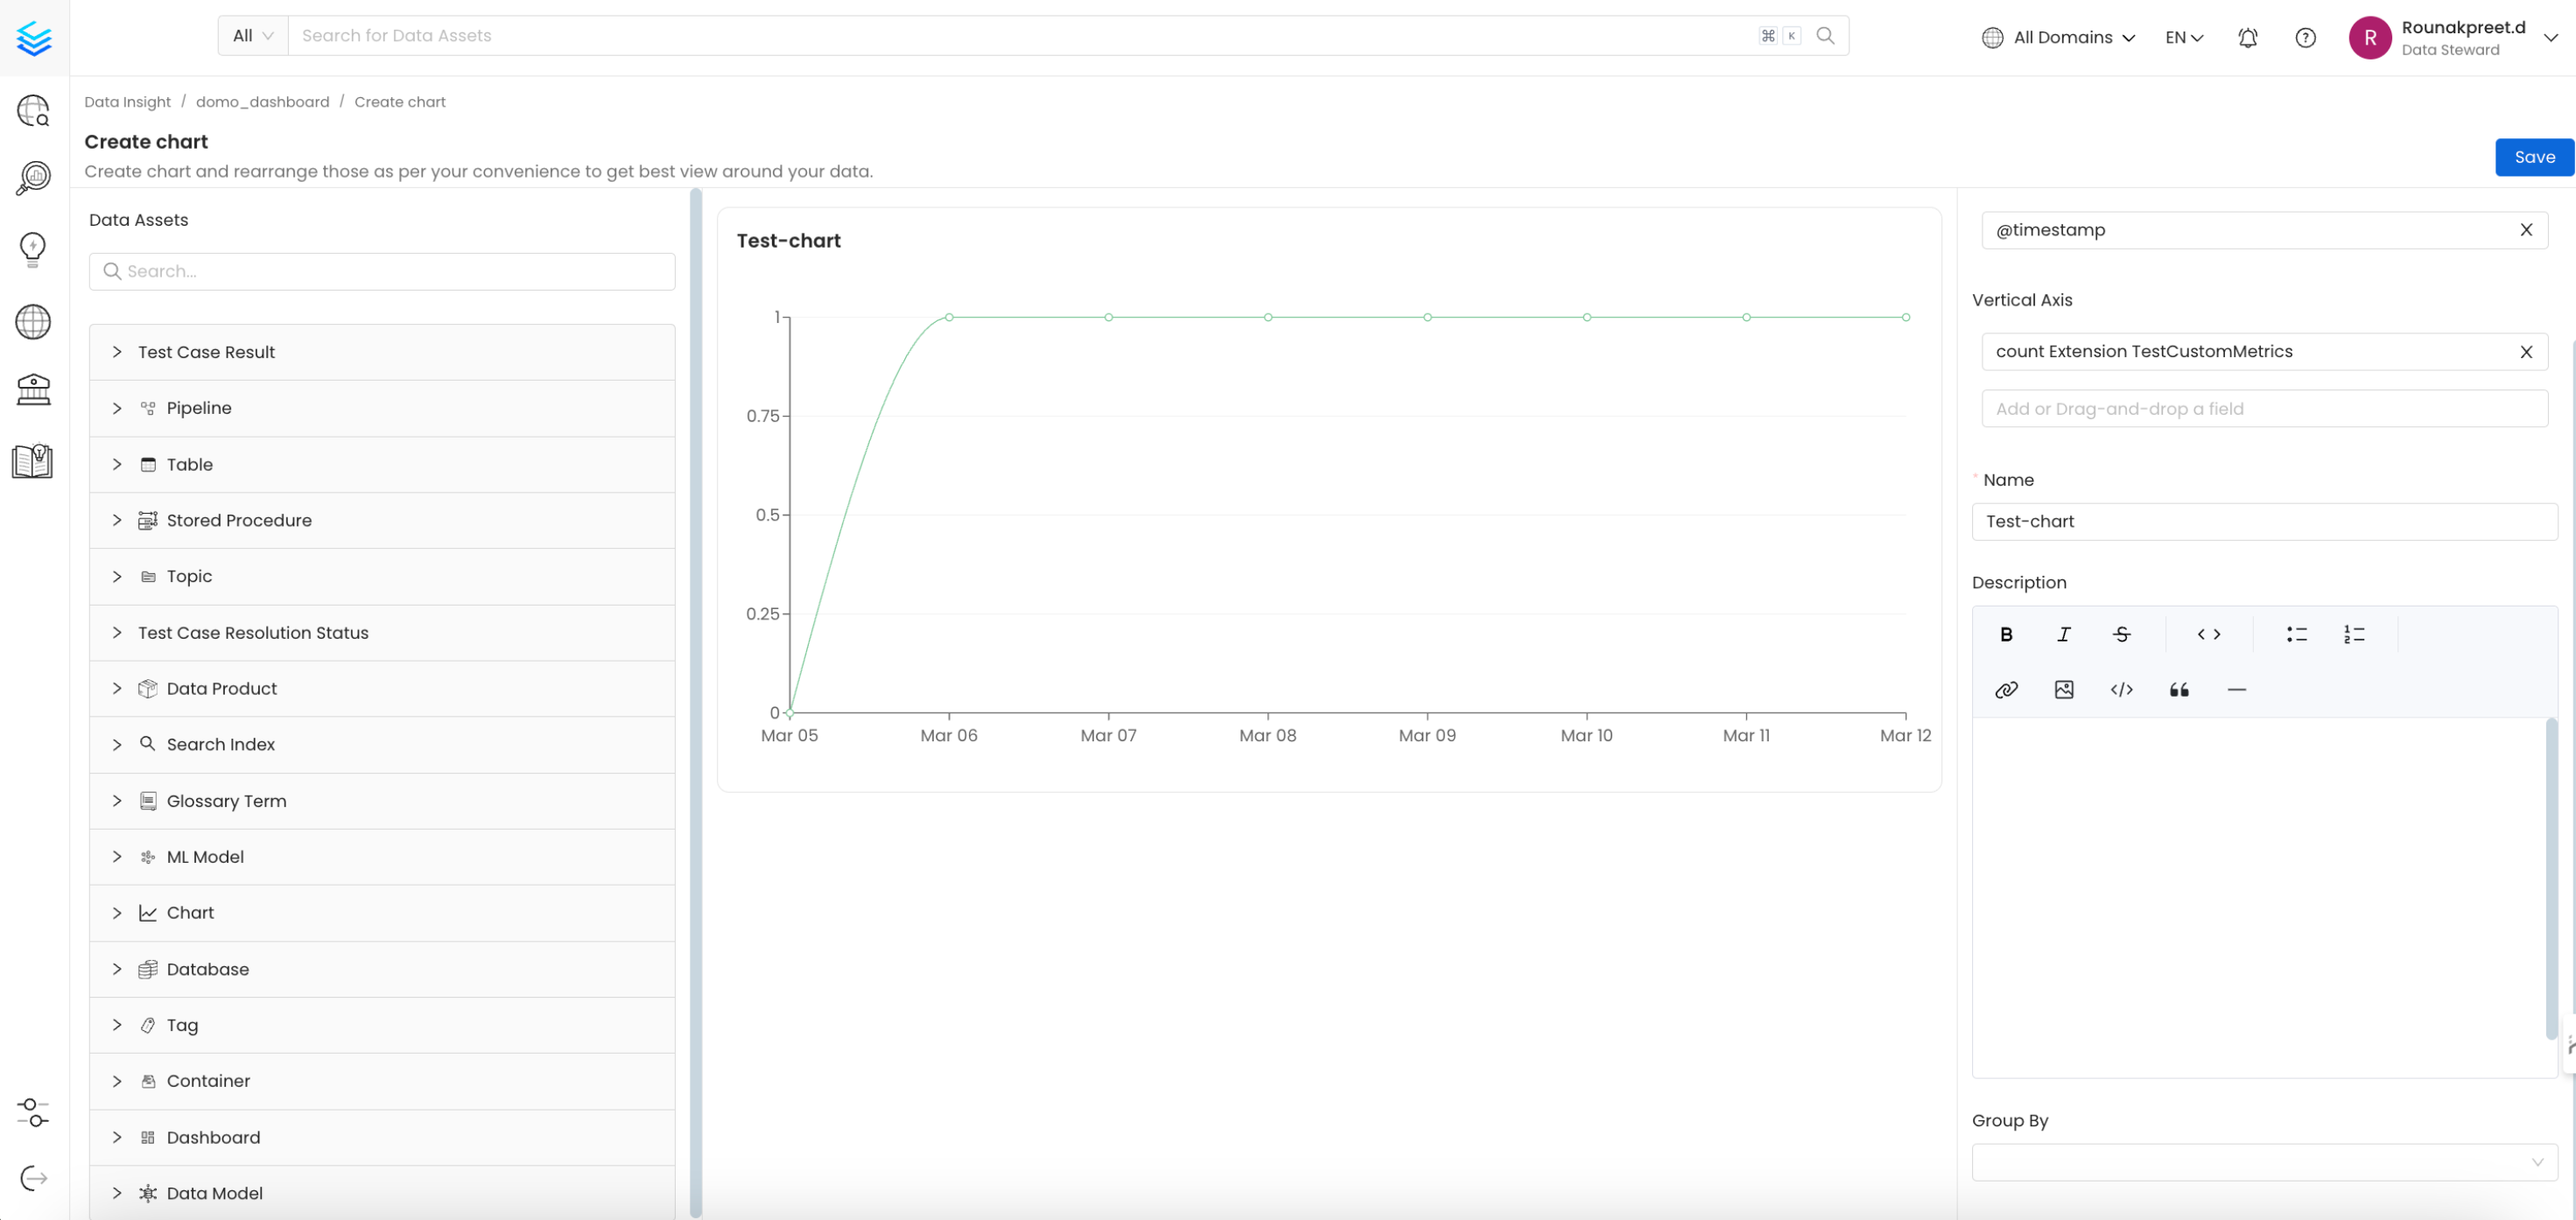Open Settings sliders icon at sidebar bottom
This screenshot has height=1220, width=2576.
[31, 1112]
